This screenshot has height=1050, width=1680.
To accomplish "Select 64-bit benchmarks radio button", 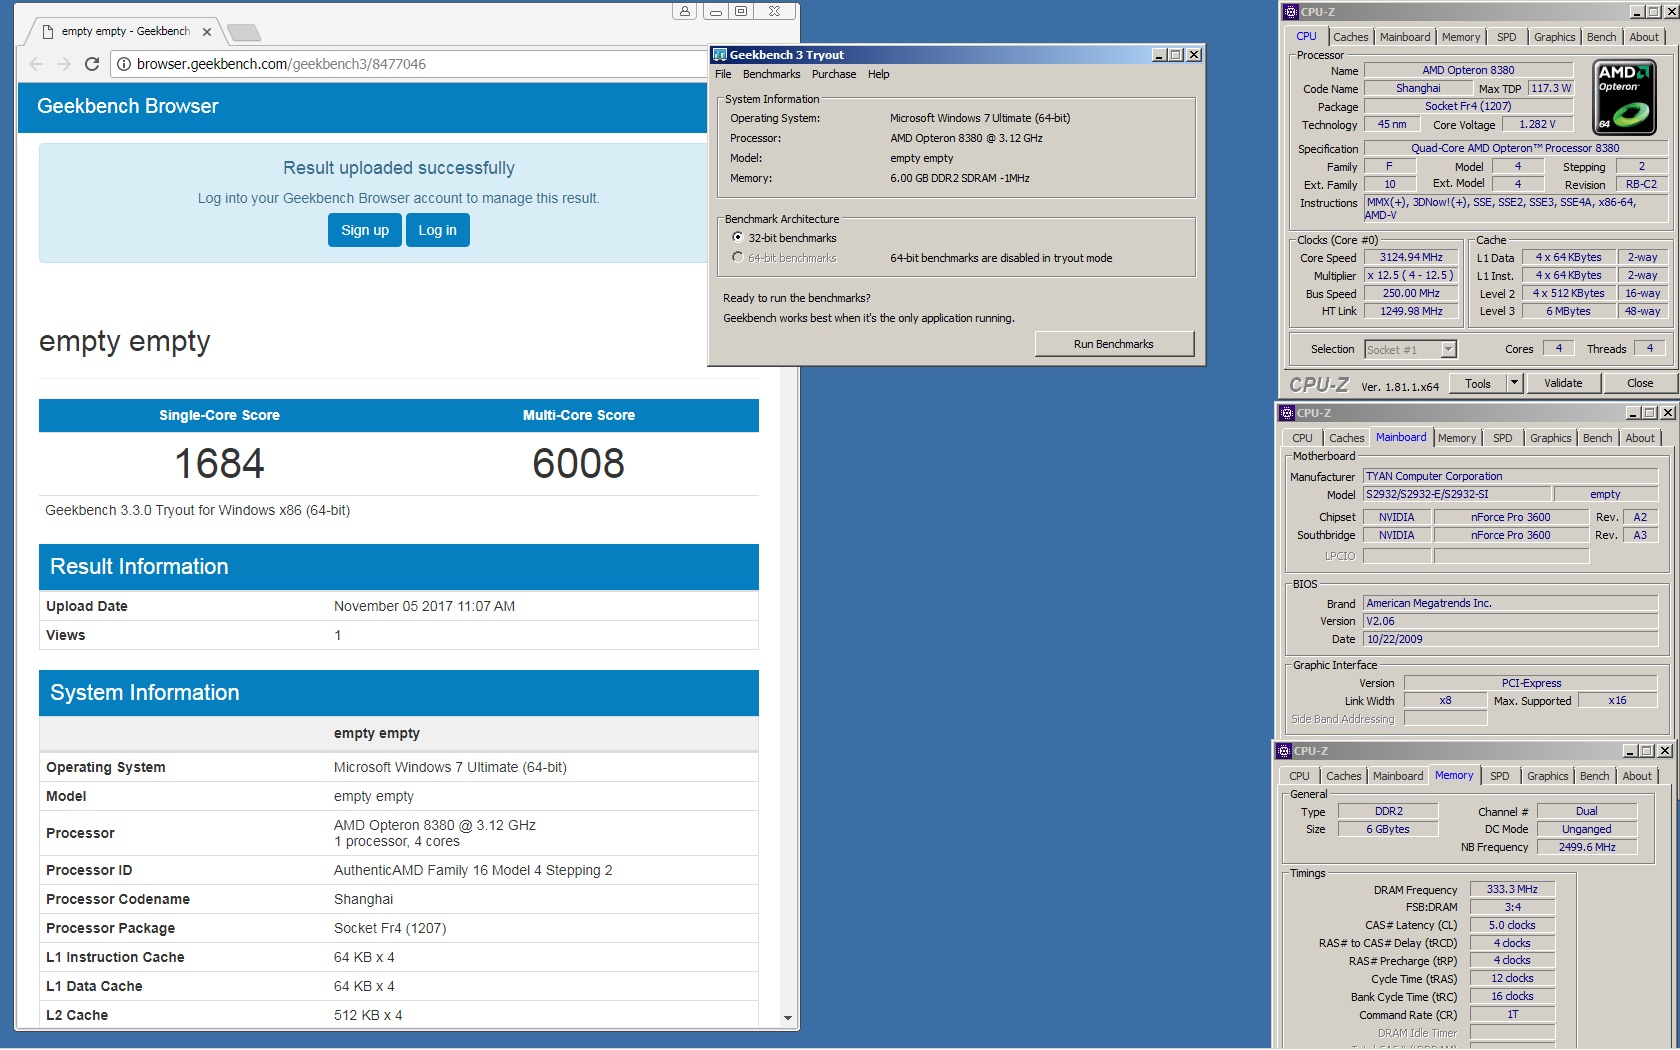I will tap(738, 258).
